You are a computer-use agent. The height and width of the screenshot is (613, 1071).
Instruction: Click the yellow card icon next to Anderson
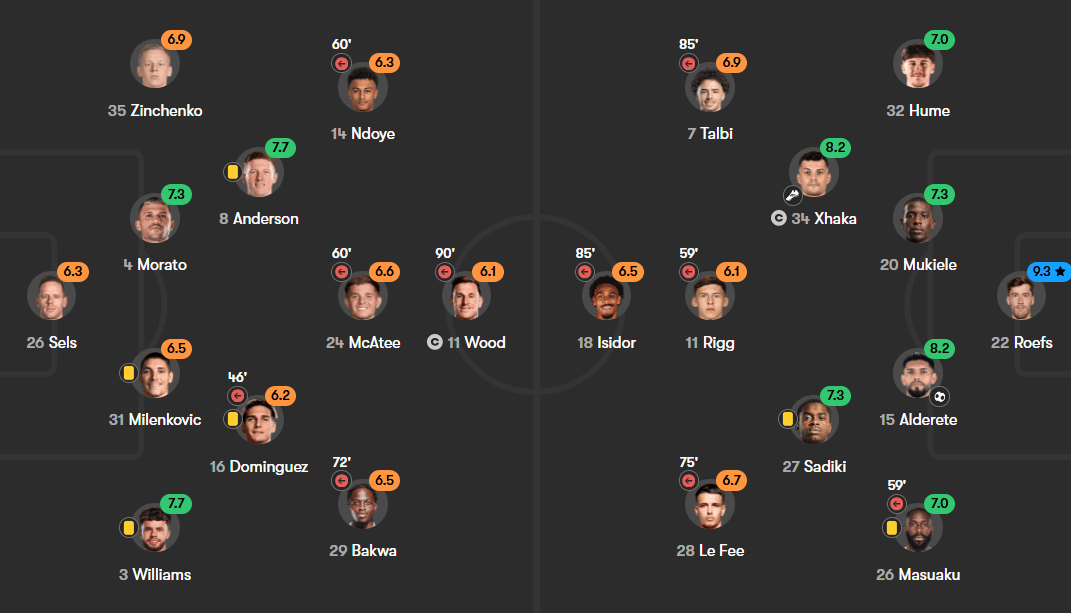(232, 172)
